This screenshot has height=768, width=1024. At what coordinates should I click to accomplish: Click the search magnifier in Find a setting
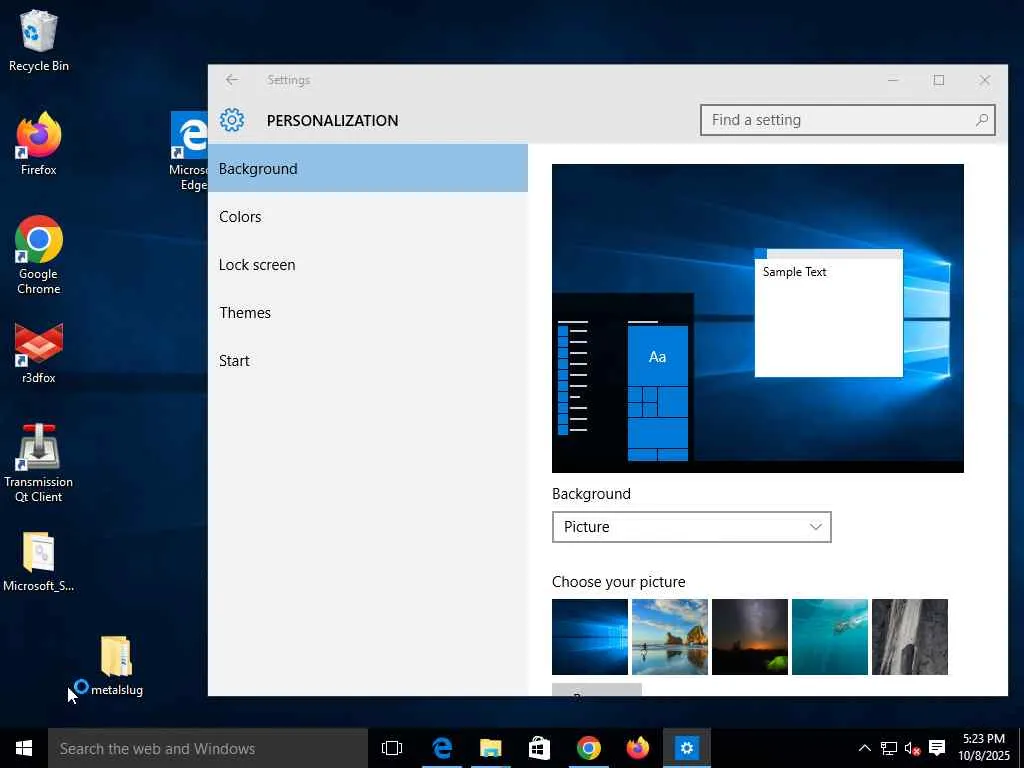pos(982,120)
